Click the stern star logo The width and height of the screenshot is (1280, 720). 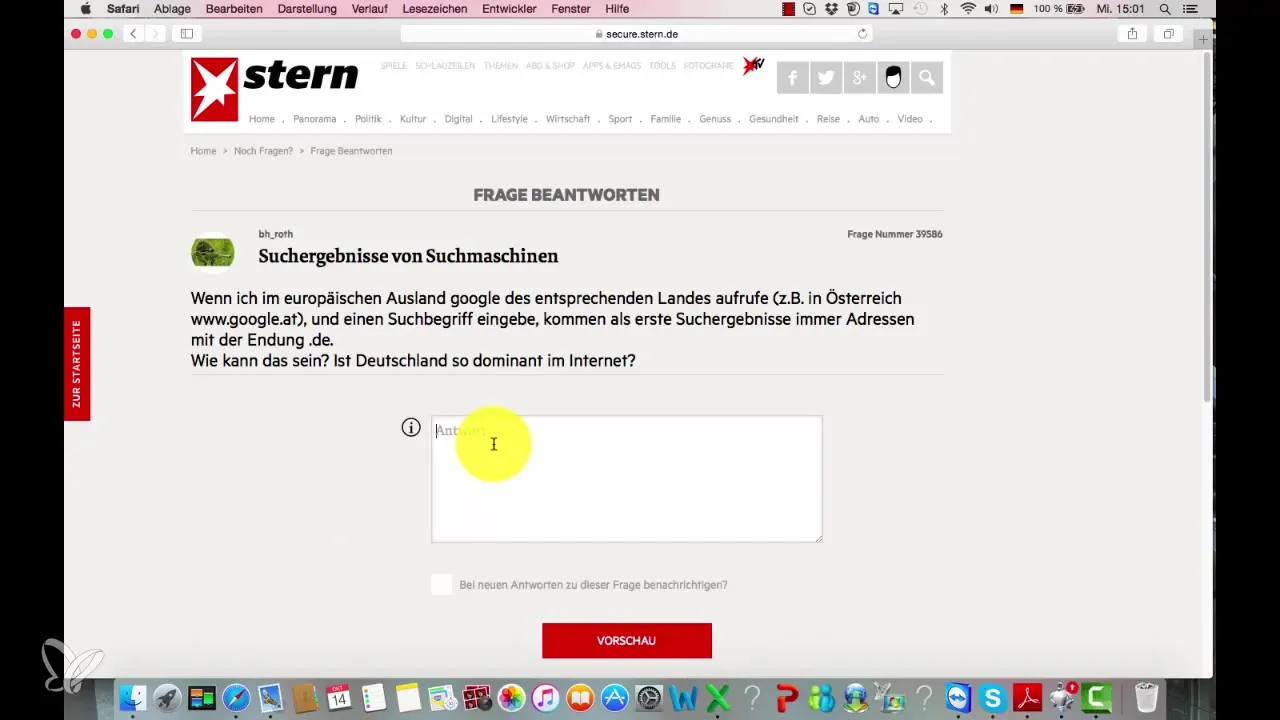coord(215,89)
